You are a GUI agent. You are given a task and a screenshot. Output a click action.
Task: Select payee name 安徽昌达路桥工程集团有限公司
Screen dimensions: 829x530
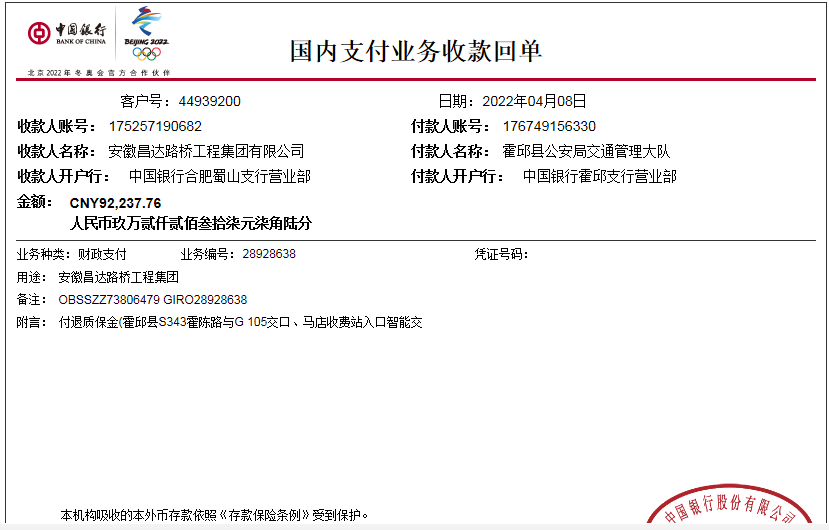coord(206,151)
